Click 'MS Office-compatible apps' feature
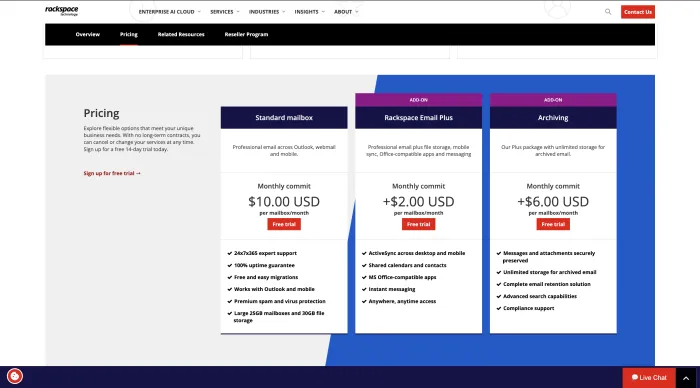700x388 pixels. point(402,277)
